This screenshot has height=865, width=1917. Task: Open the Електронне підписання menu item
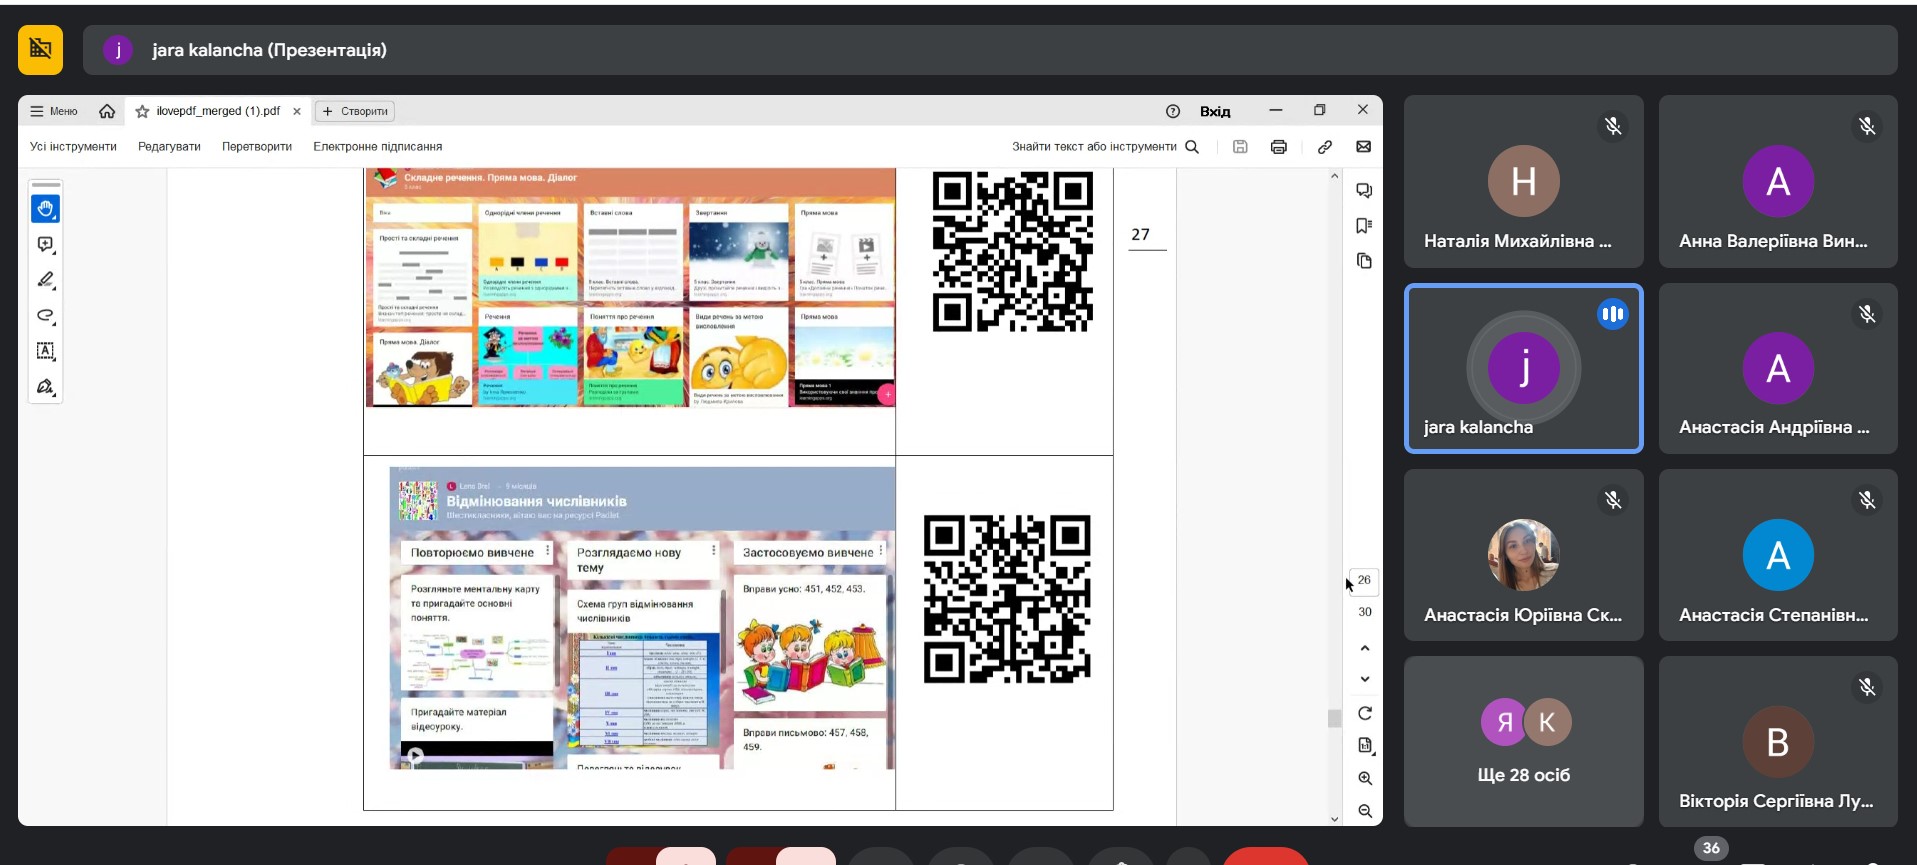(x=378, y=146)
